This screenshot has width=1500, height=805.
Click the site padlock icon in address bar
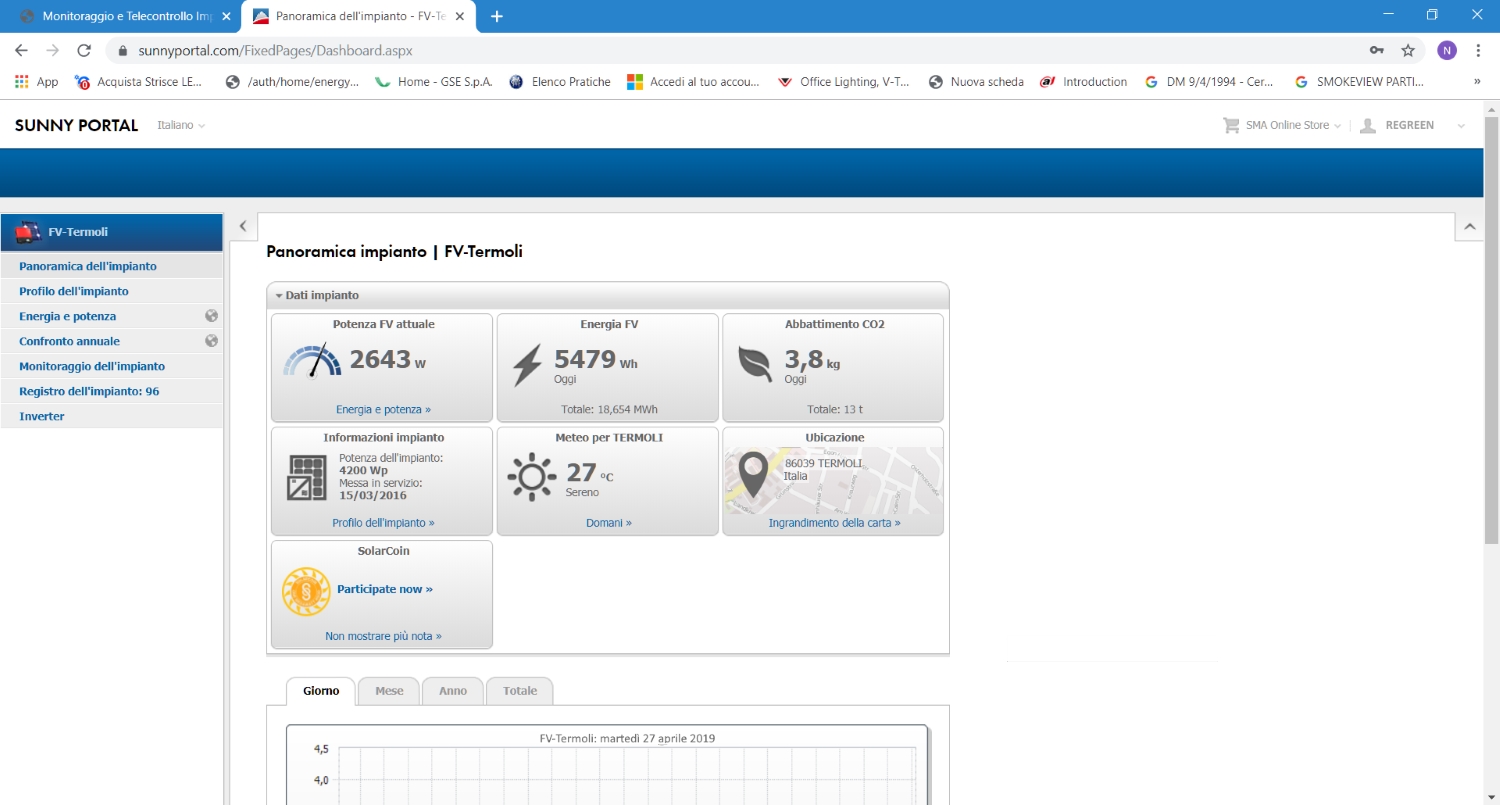coord(123,50)
